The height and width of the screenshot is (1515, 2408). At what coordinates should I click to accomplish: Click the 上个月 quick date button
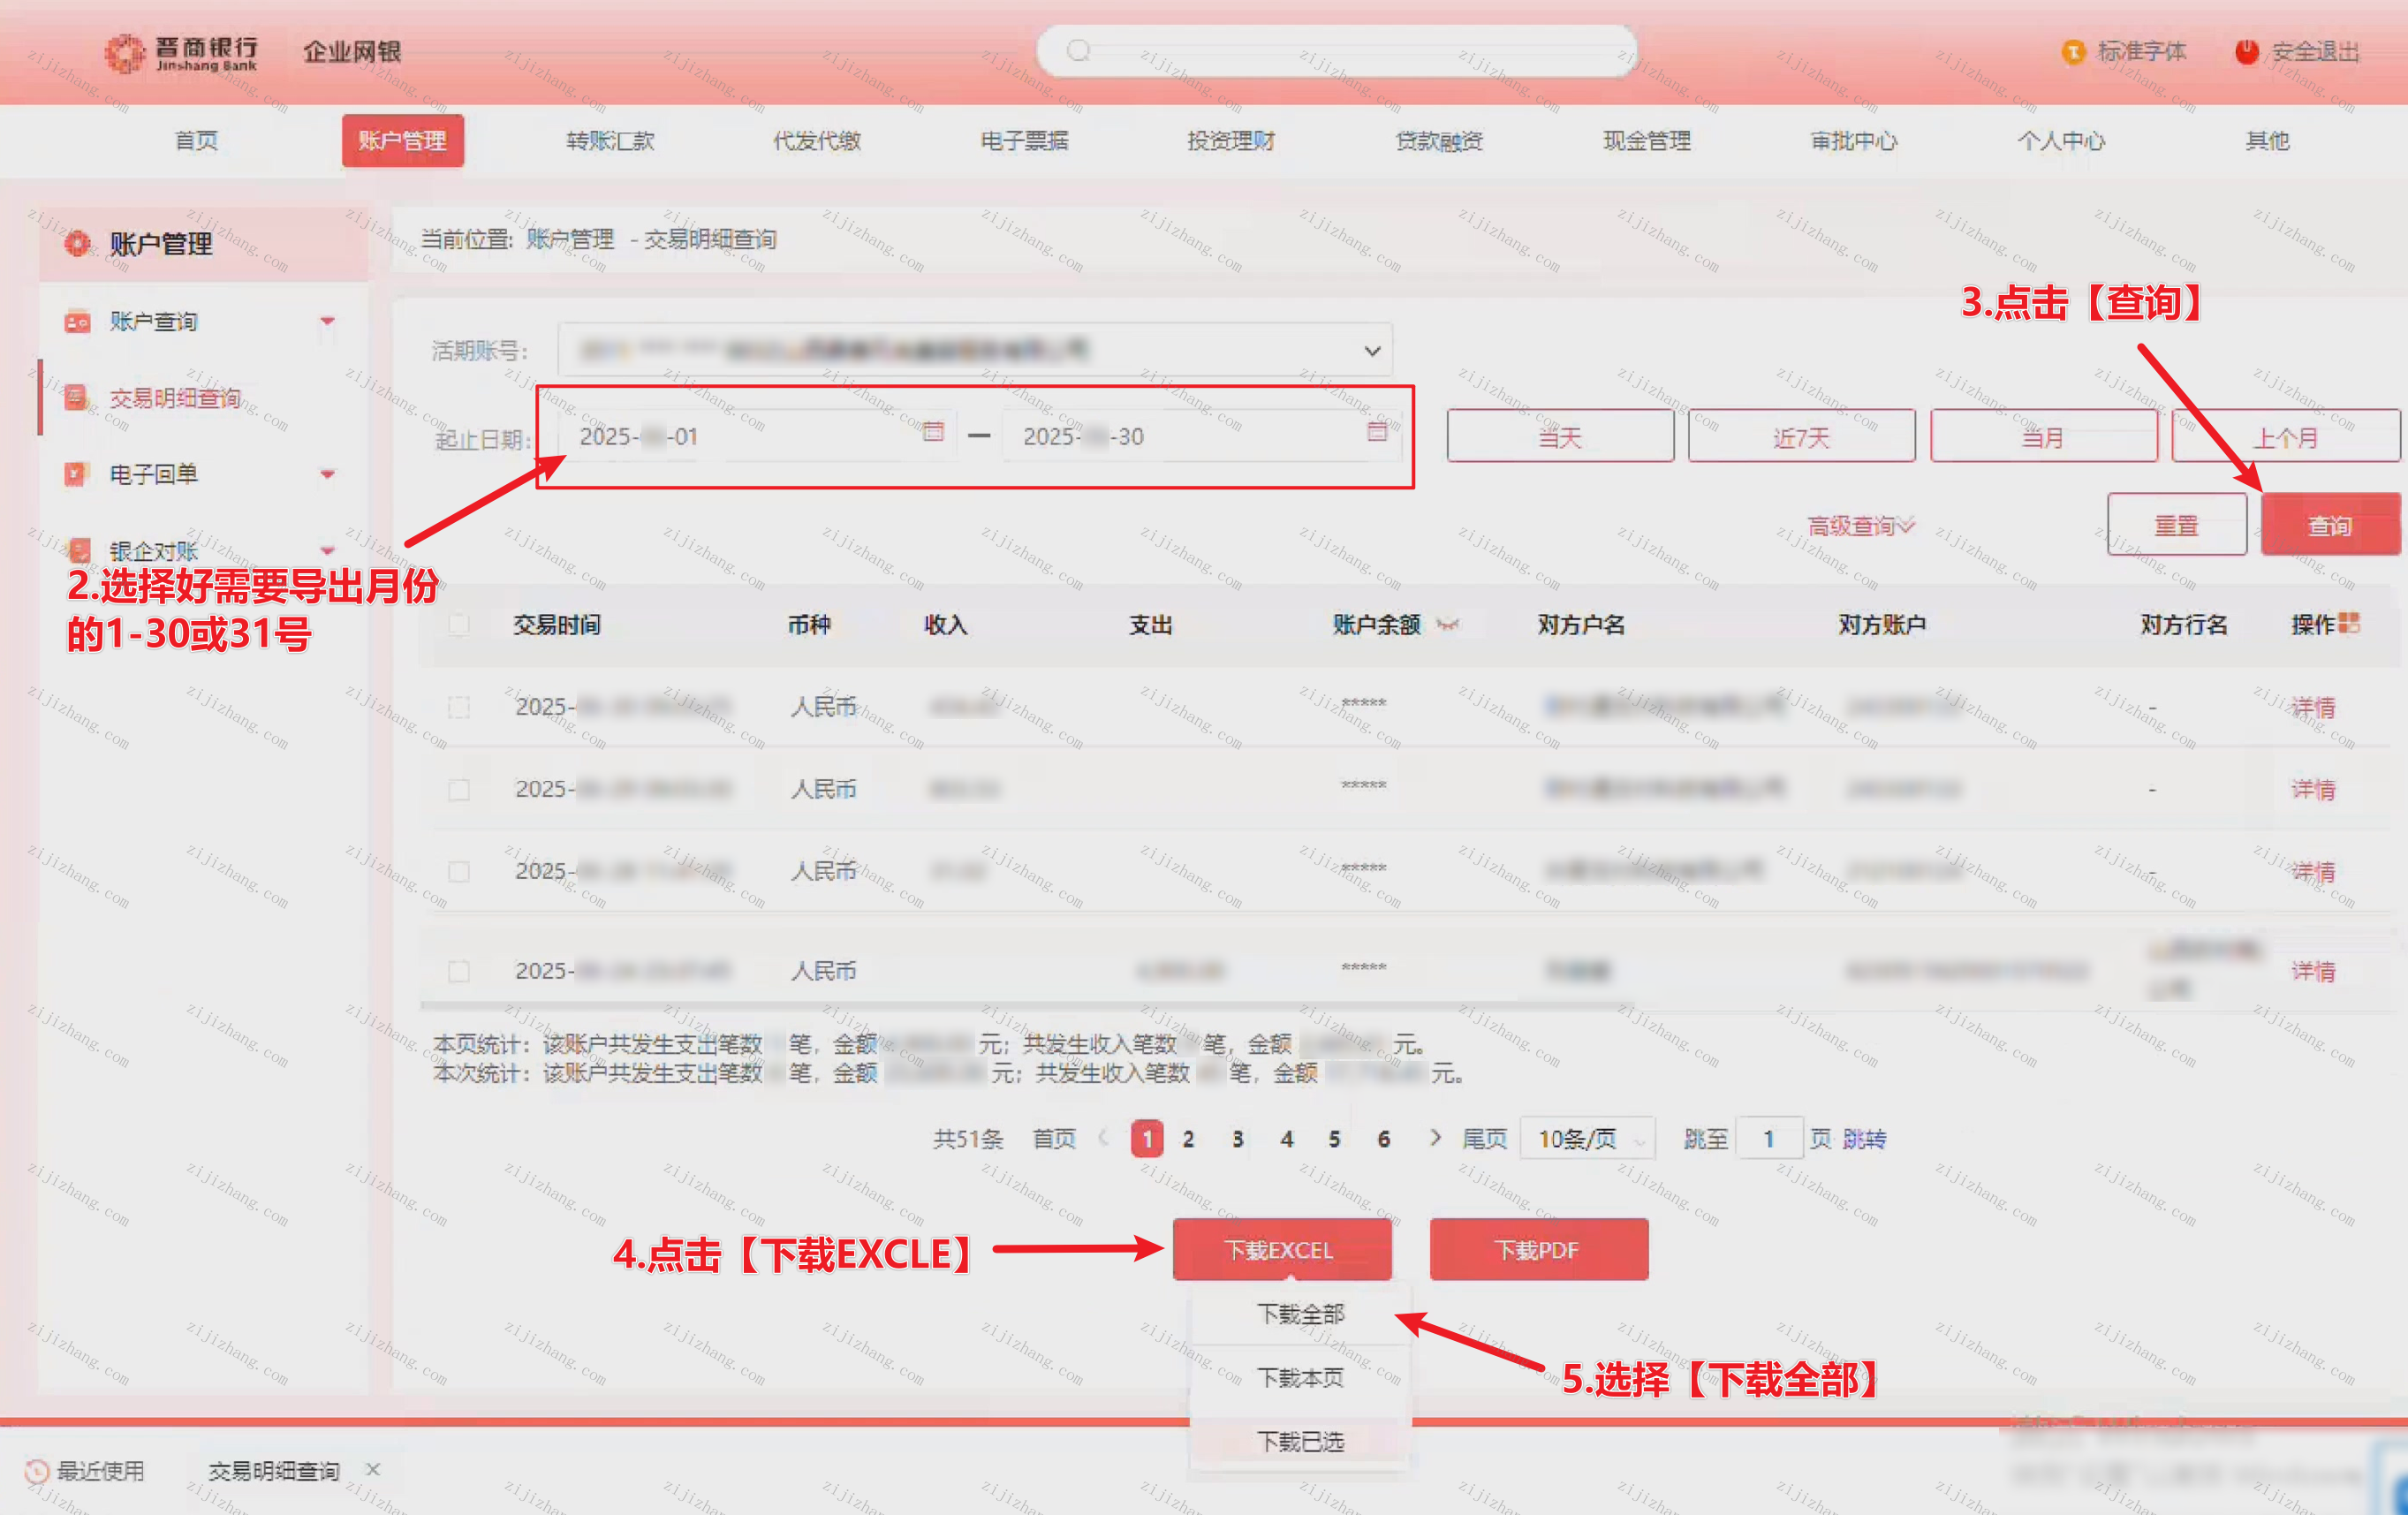pos(2286,437)
